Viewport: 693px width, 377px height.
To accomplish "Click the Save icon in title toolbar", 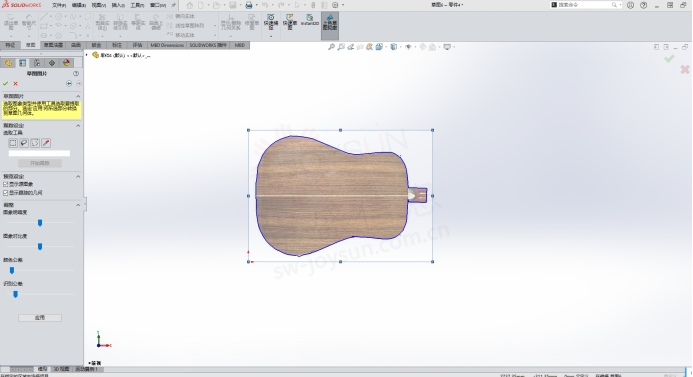I will point(232,5).
